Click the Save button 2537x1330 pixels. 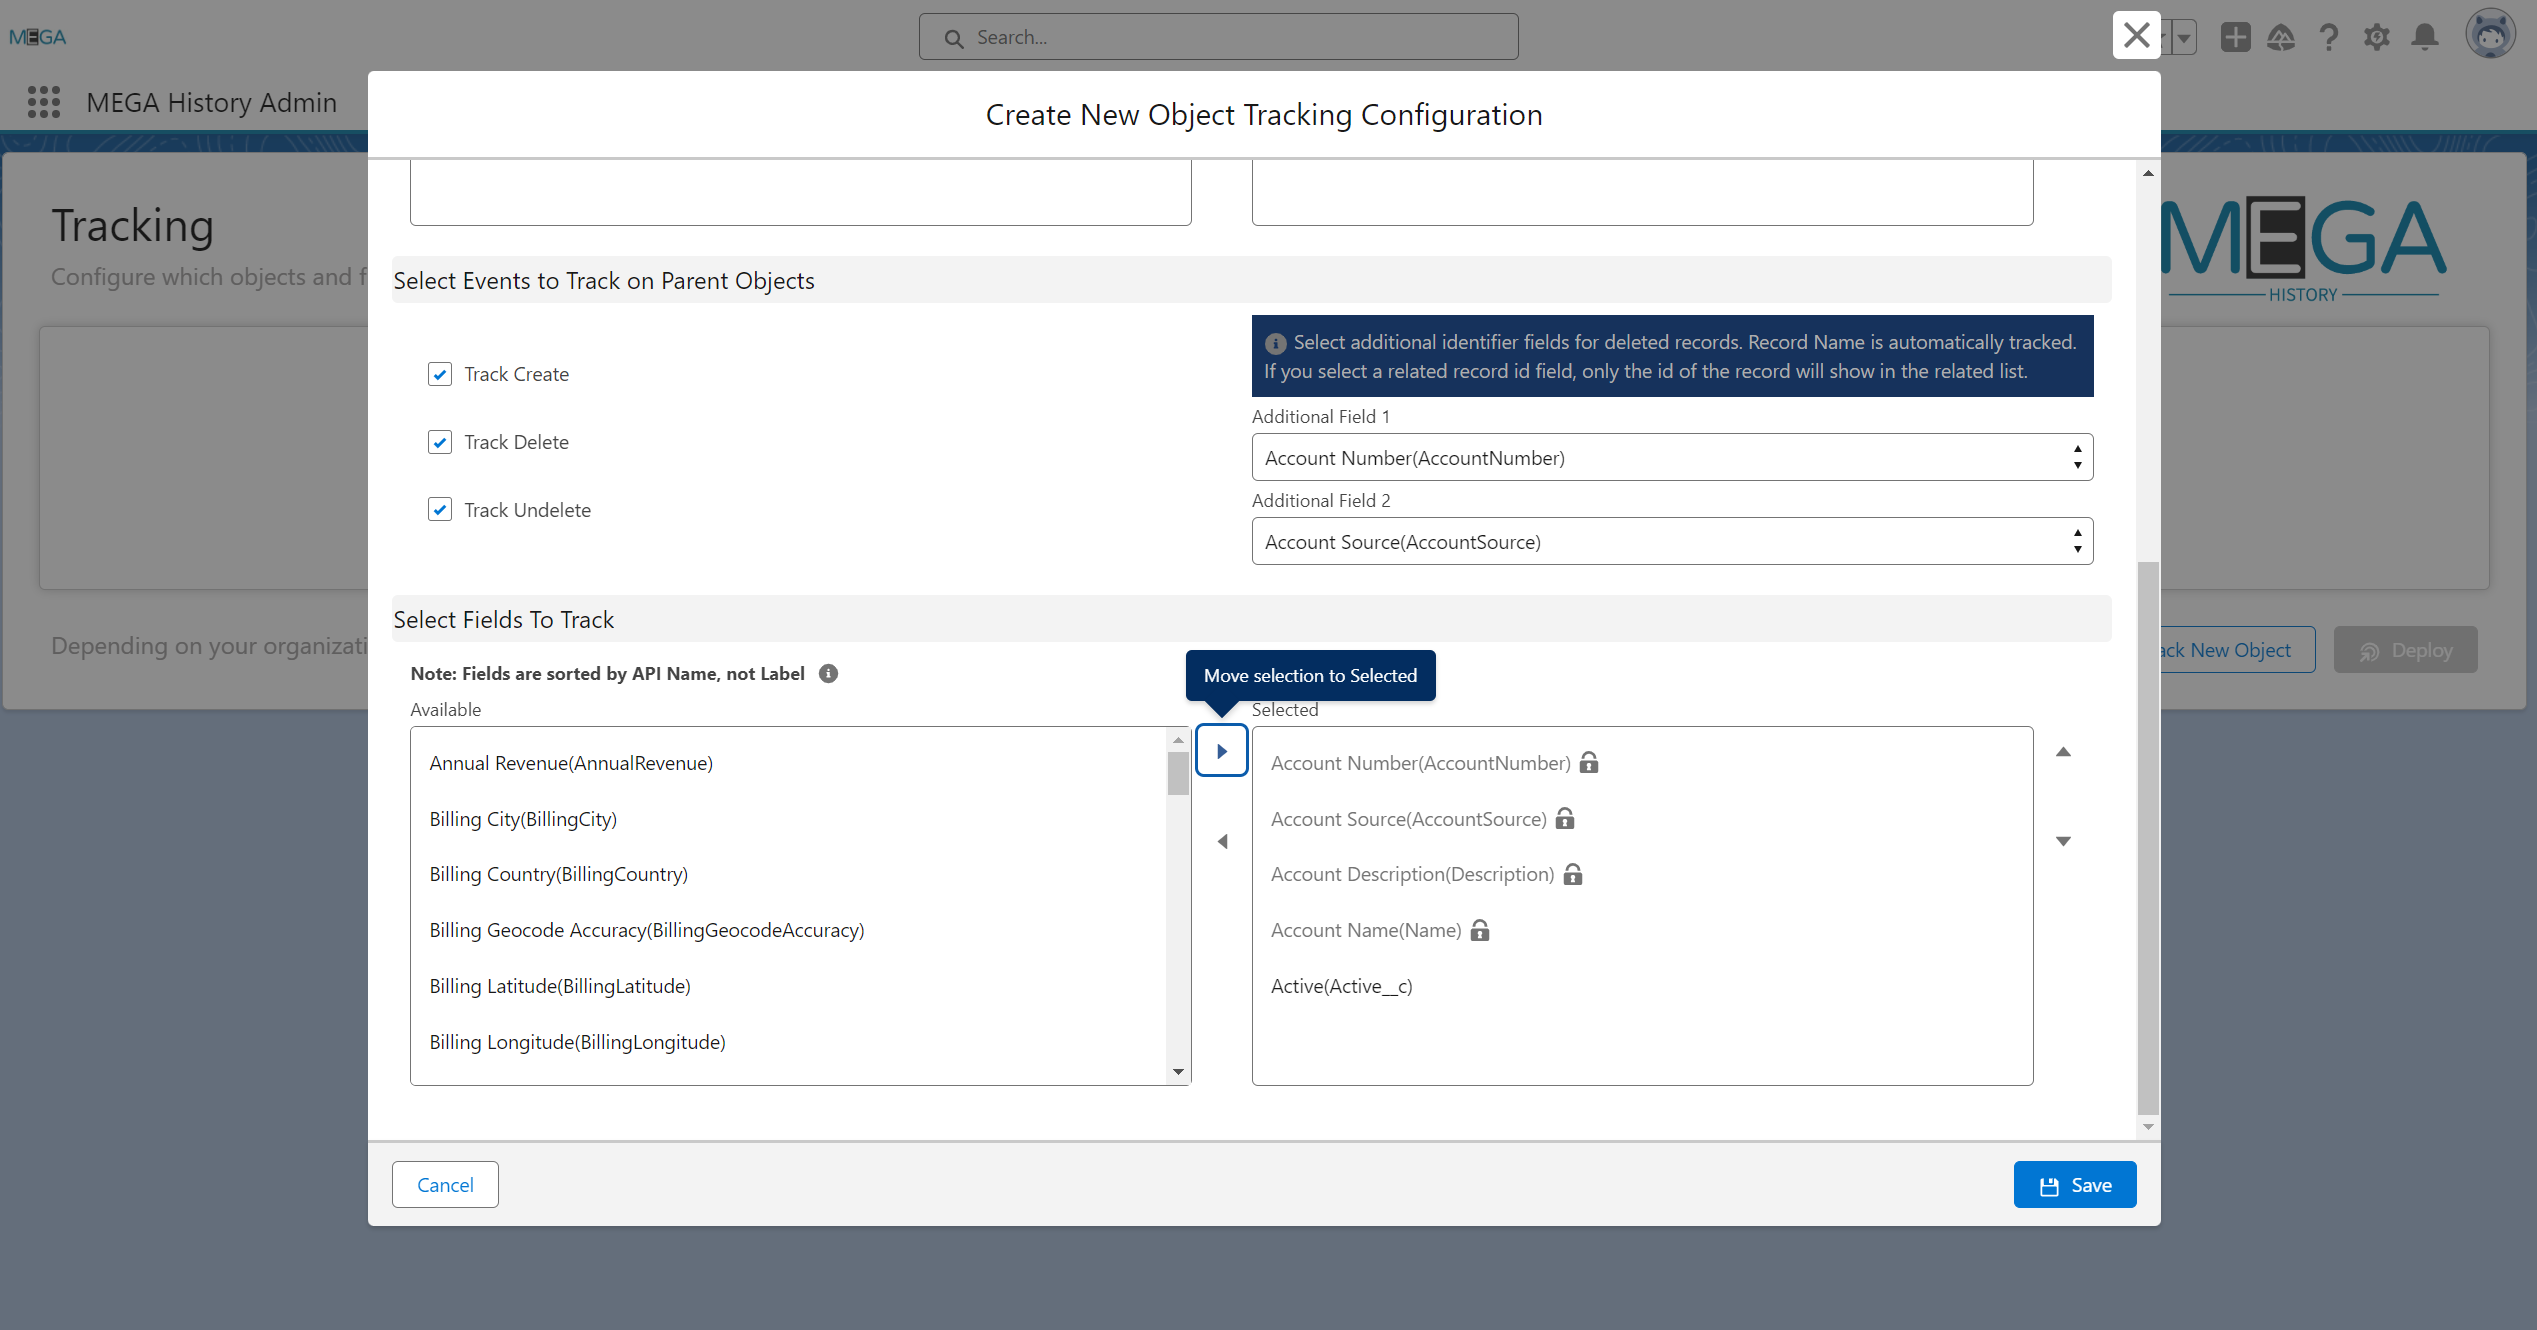pyautogui.click(x=2074, y=1185)
